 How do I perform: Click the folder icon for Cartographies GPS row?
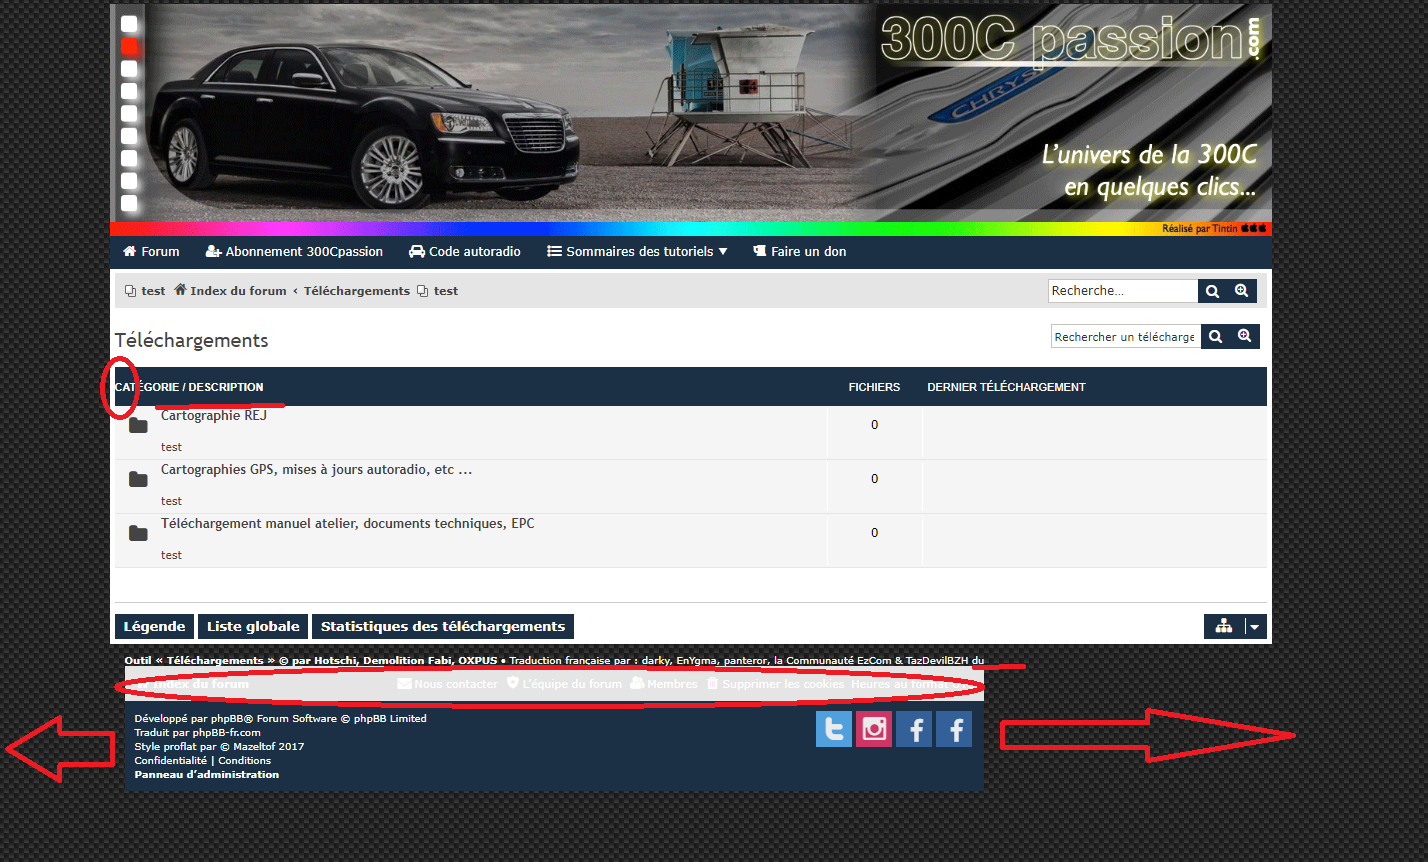pos(138,480)
